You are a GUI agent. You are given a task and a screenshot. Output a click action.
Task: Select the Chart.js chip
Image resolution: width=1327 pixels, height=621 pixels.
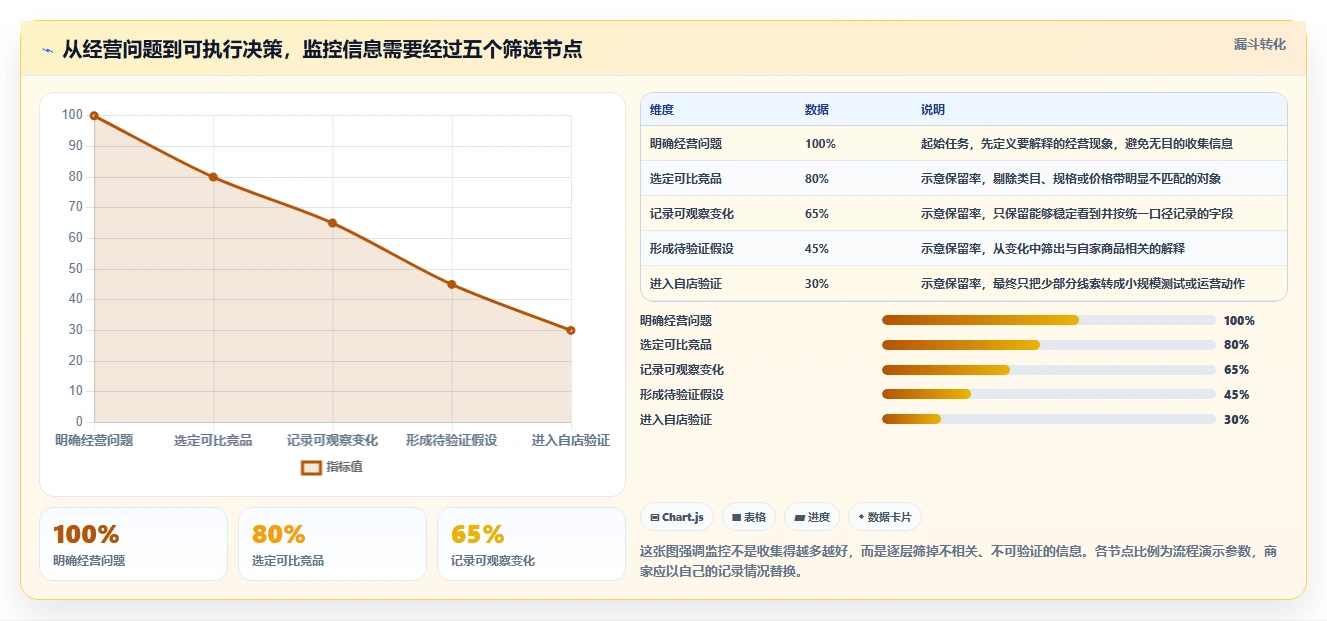677,517
